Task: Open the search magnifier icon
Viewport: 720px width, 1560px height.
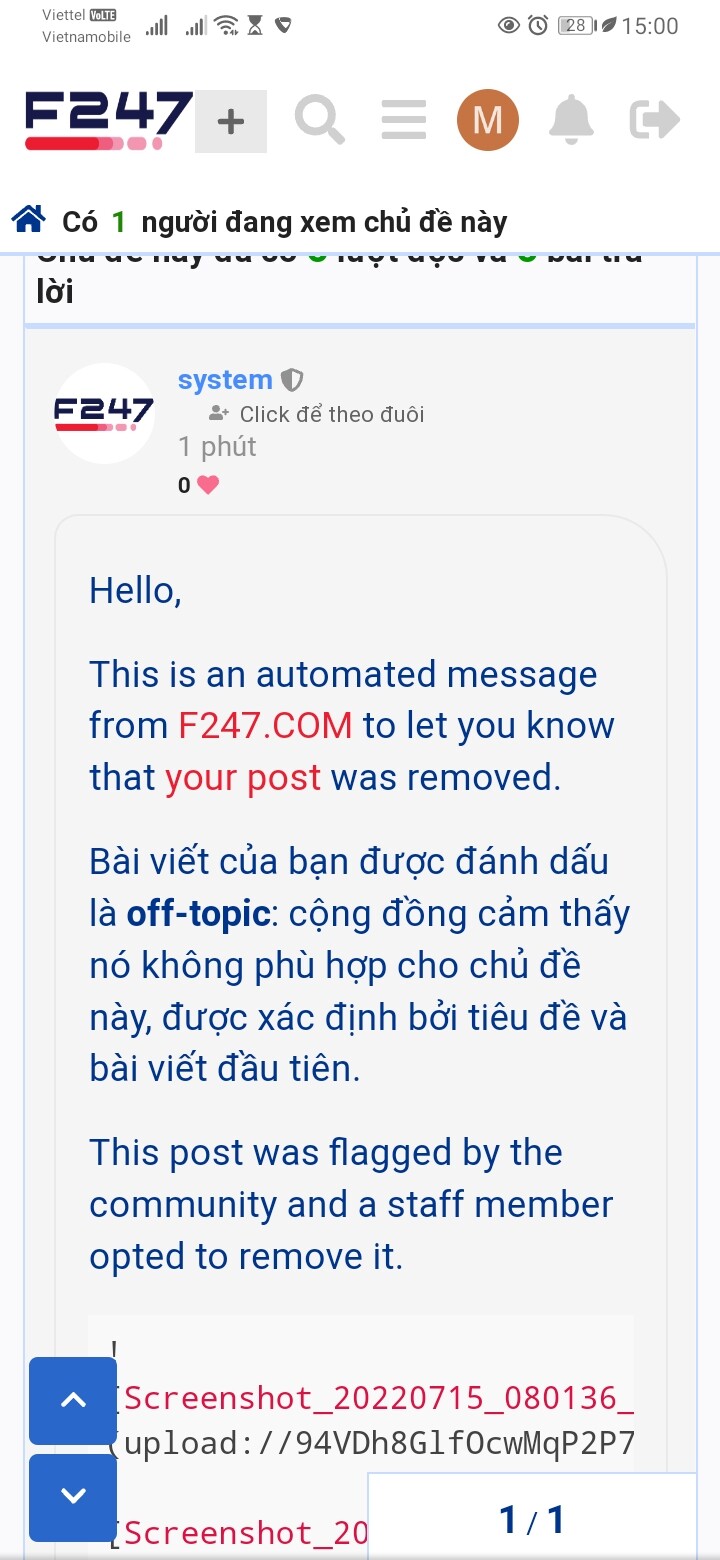Action: [x=320, y=121]
